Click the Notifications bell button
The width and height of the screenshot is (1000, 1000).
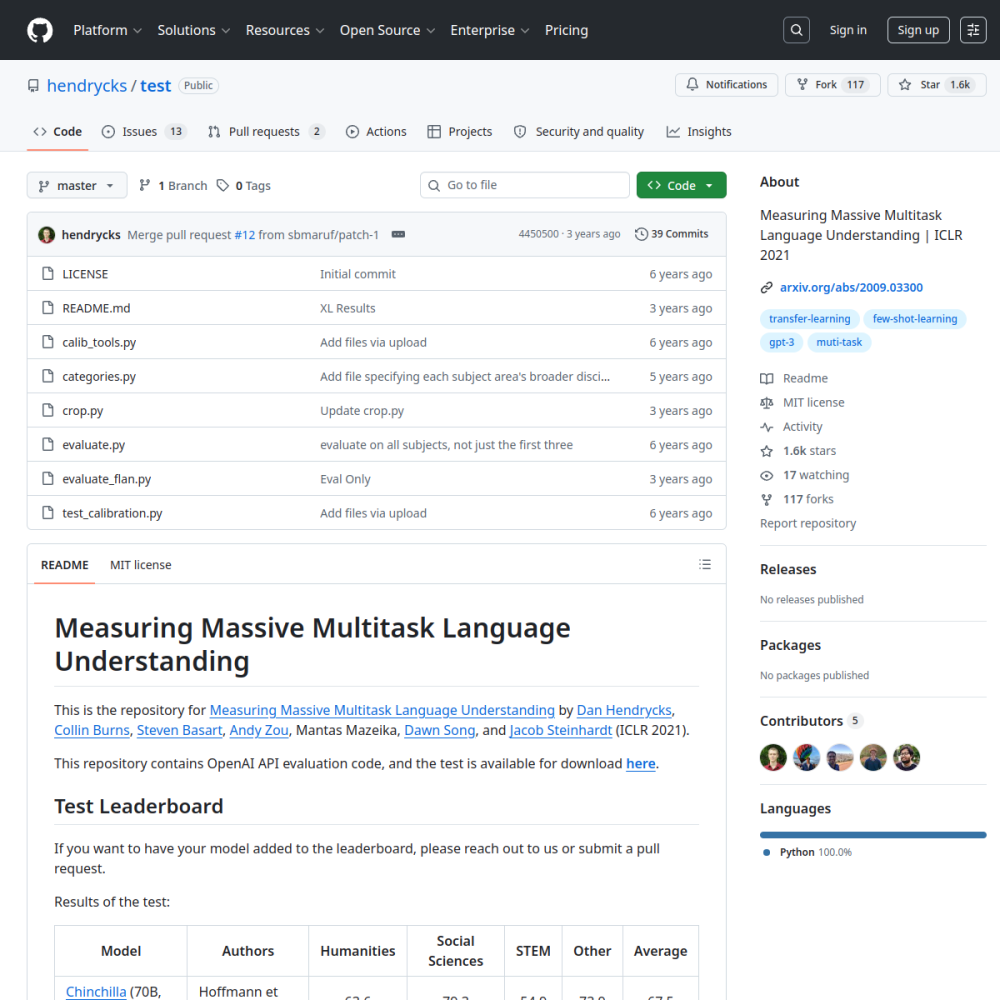point(726,85)
